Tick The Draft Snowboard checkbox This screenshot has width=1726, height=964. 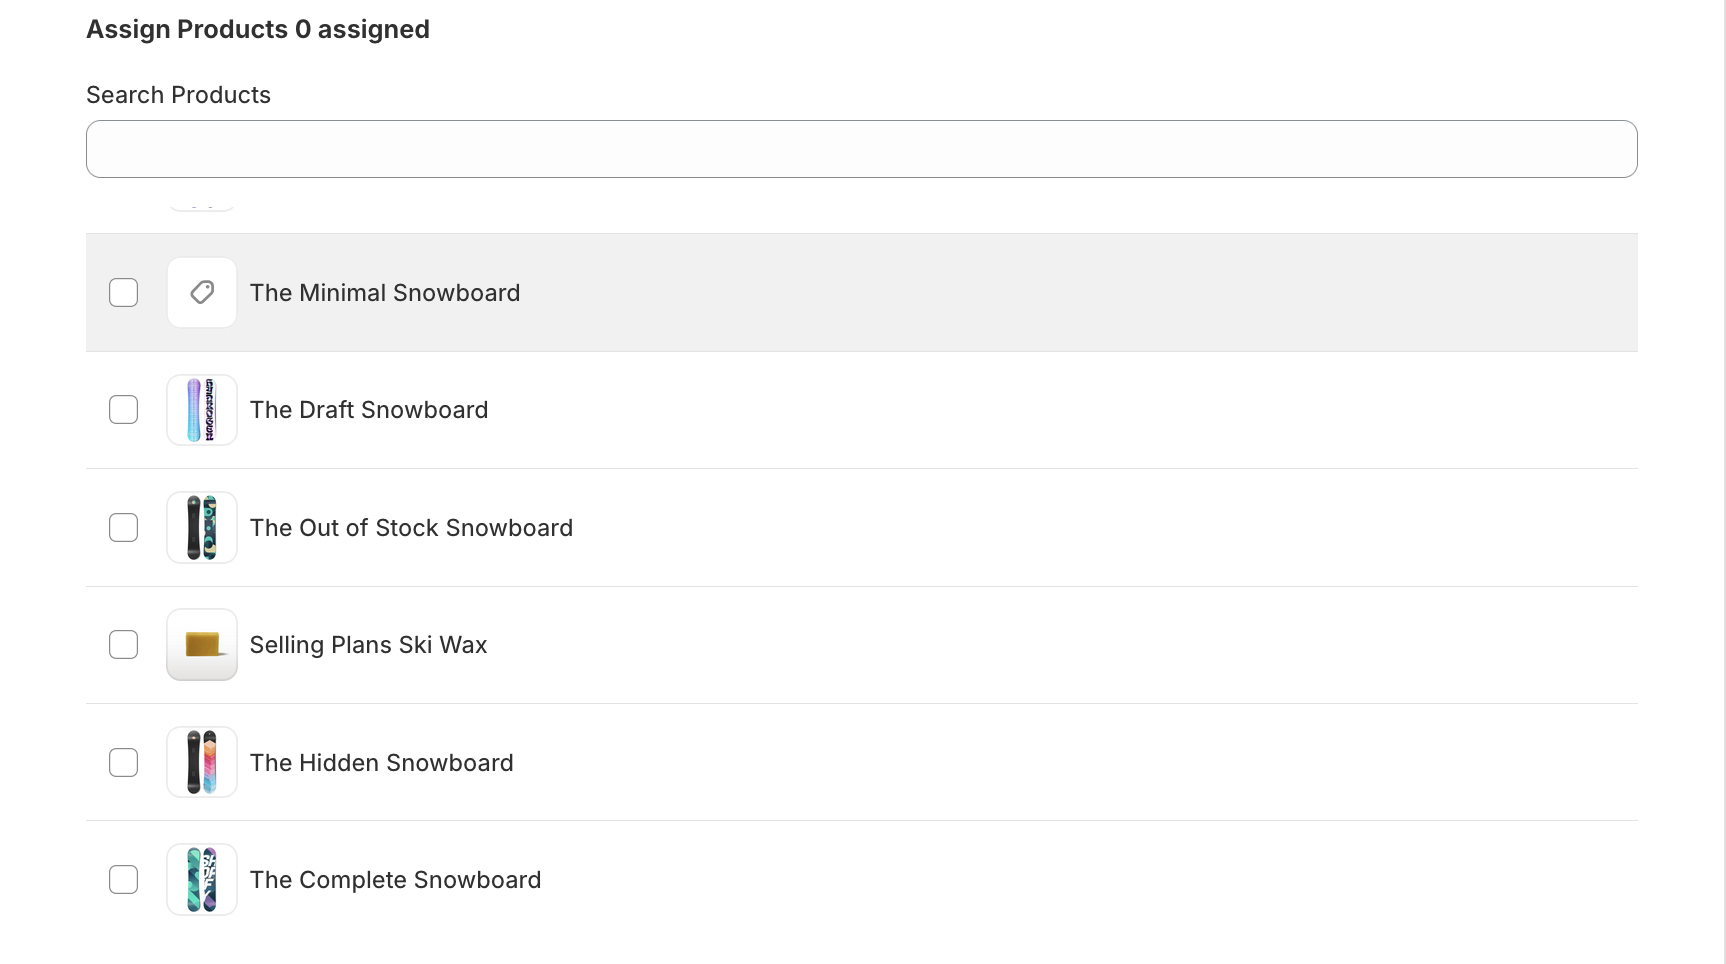(x=124, y=410)
